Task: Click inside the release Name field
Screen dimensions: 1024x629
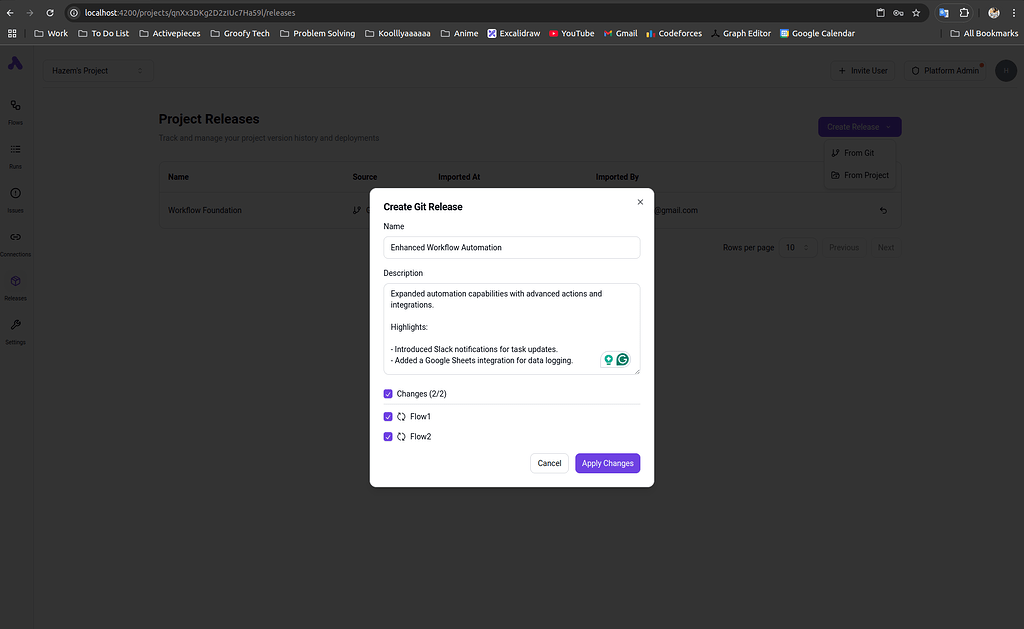Action: point(511,246)
